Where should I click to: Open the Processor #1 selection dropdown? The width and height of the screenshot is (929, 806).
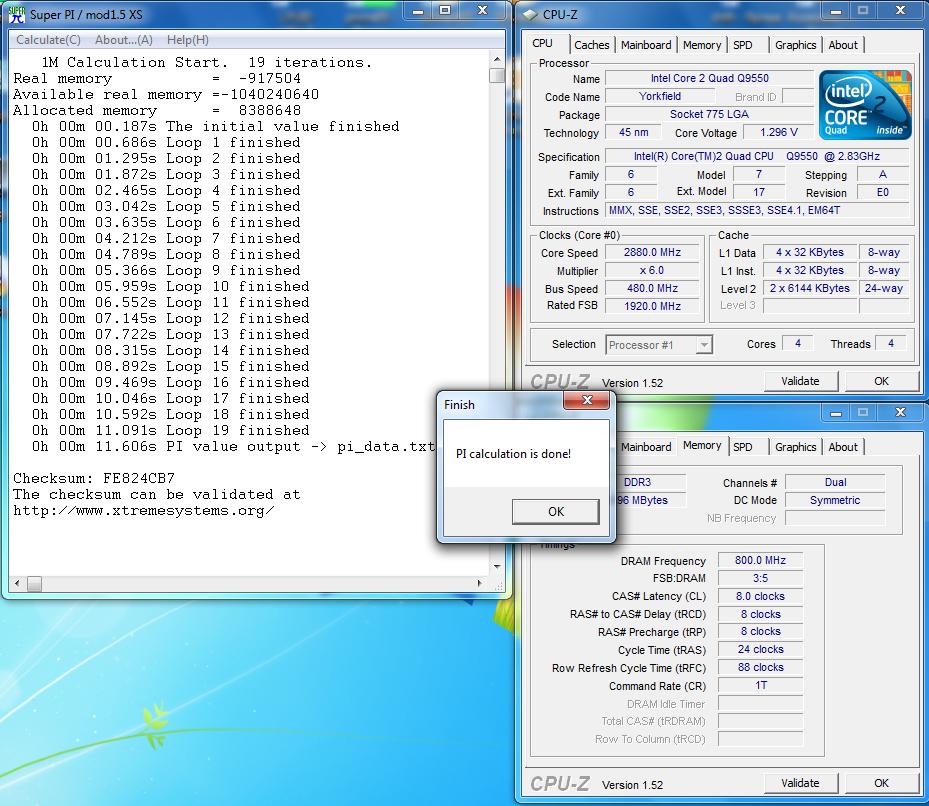(x=703, y=345)
